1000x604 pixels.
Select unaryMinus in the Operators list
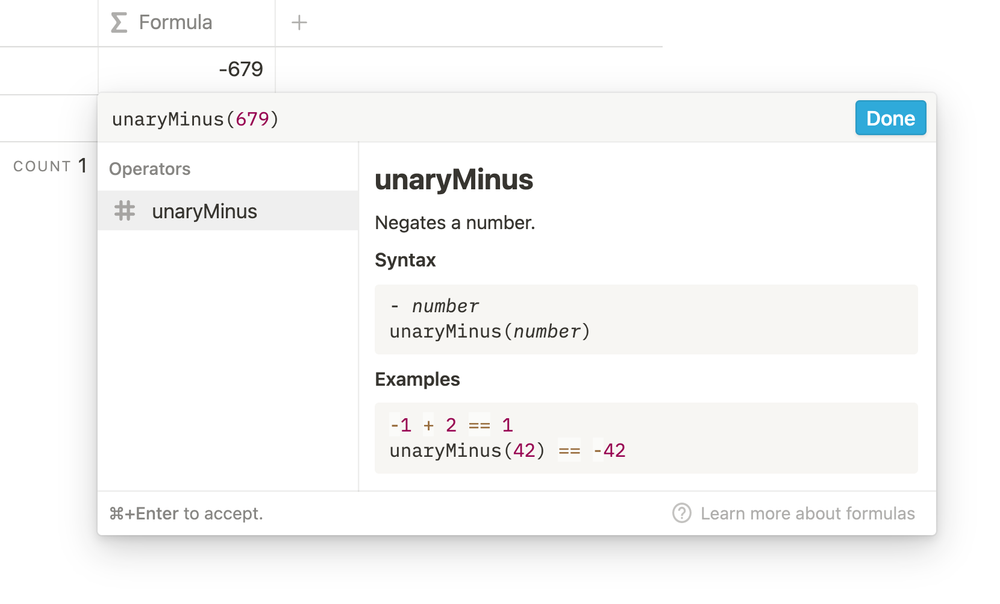pos(205,211)
